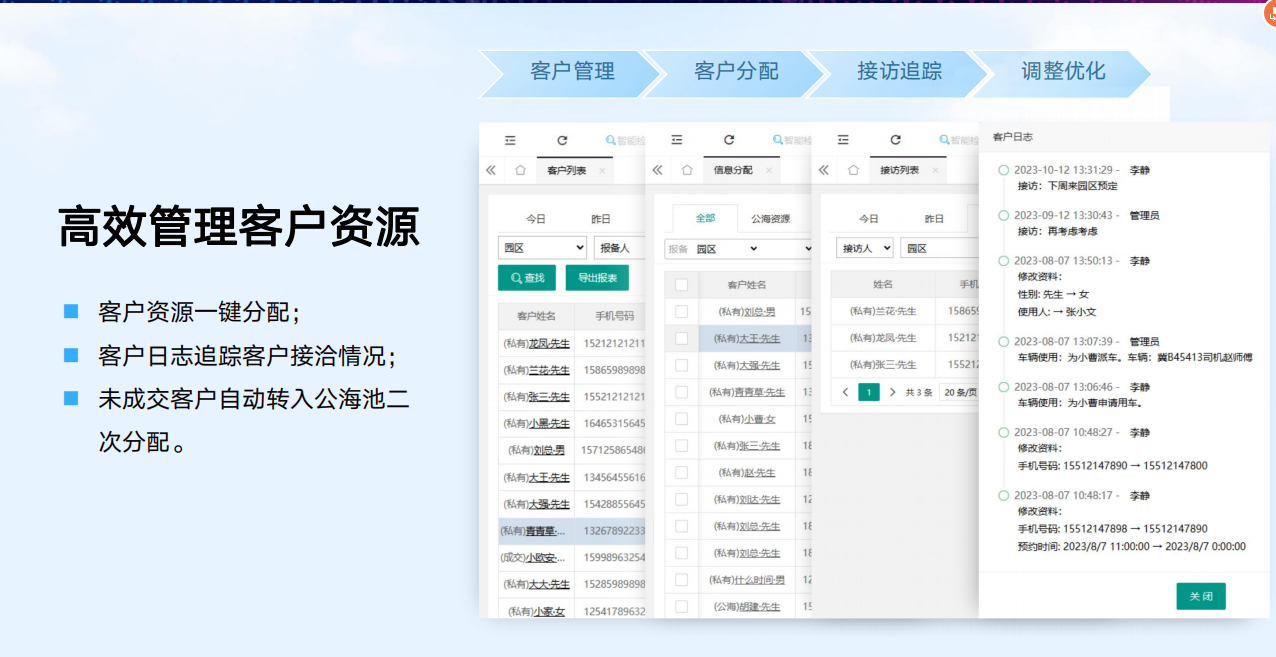The height and width of the screenshot is (657, 1276).
Task: Check the box for 刘总-男 first row
Action: click(682, 312)
